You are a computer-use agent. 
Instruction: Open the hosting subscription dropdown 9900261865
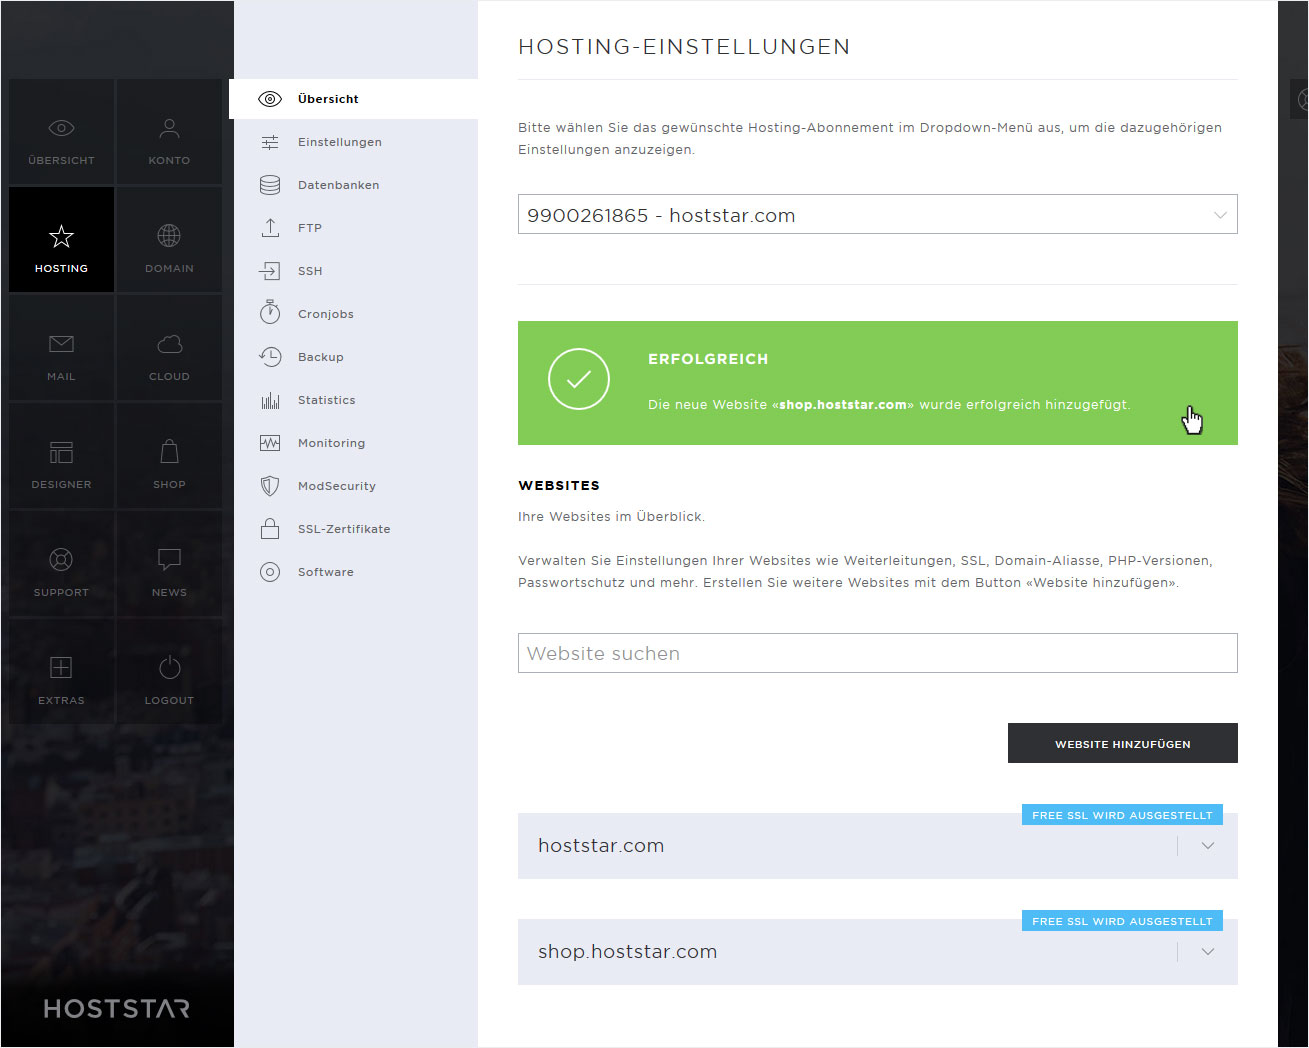[x=878, y=214]
